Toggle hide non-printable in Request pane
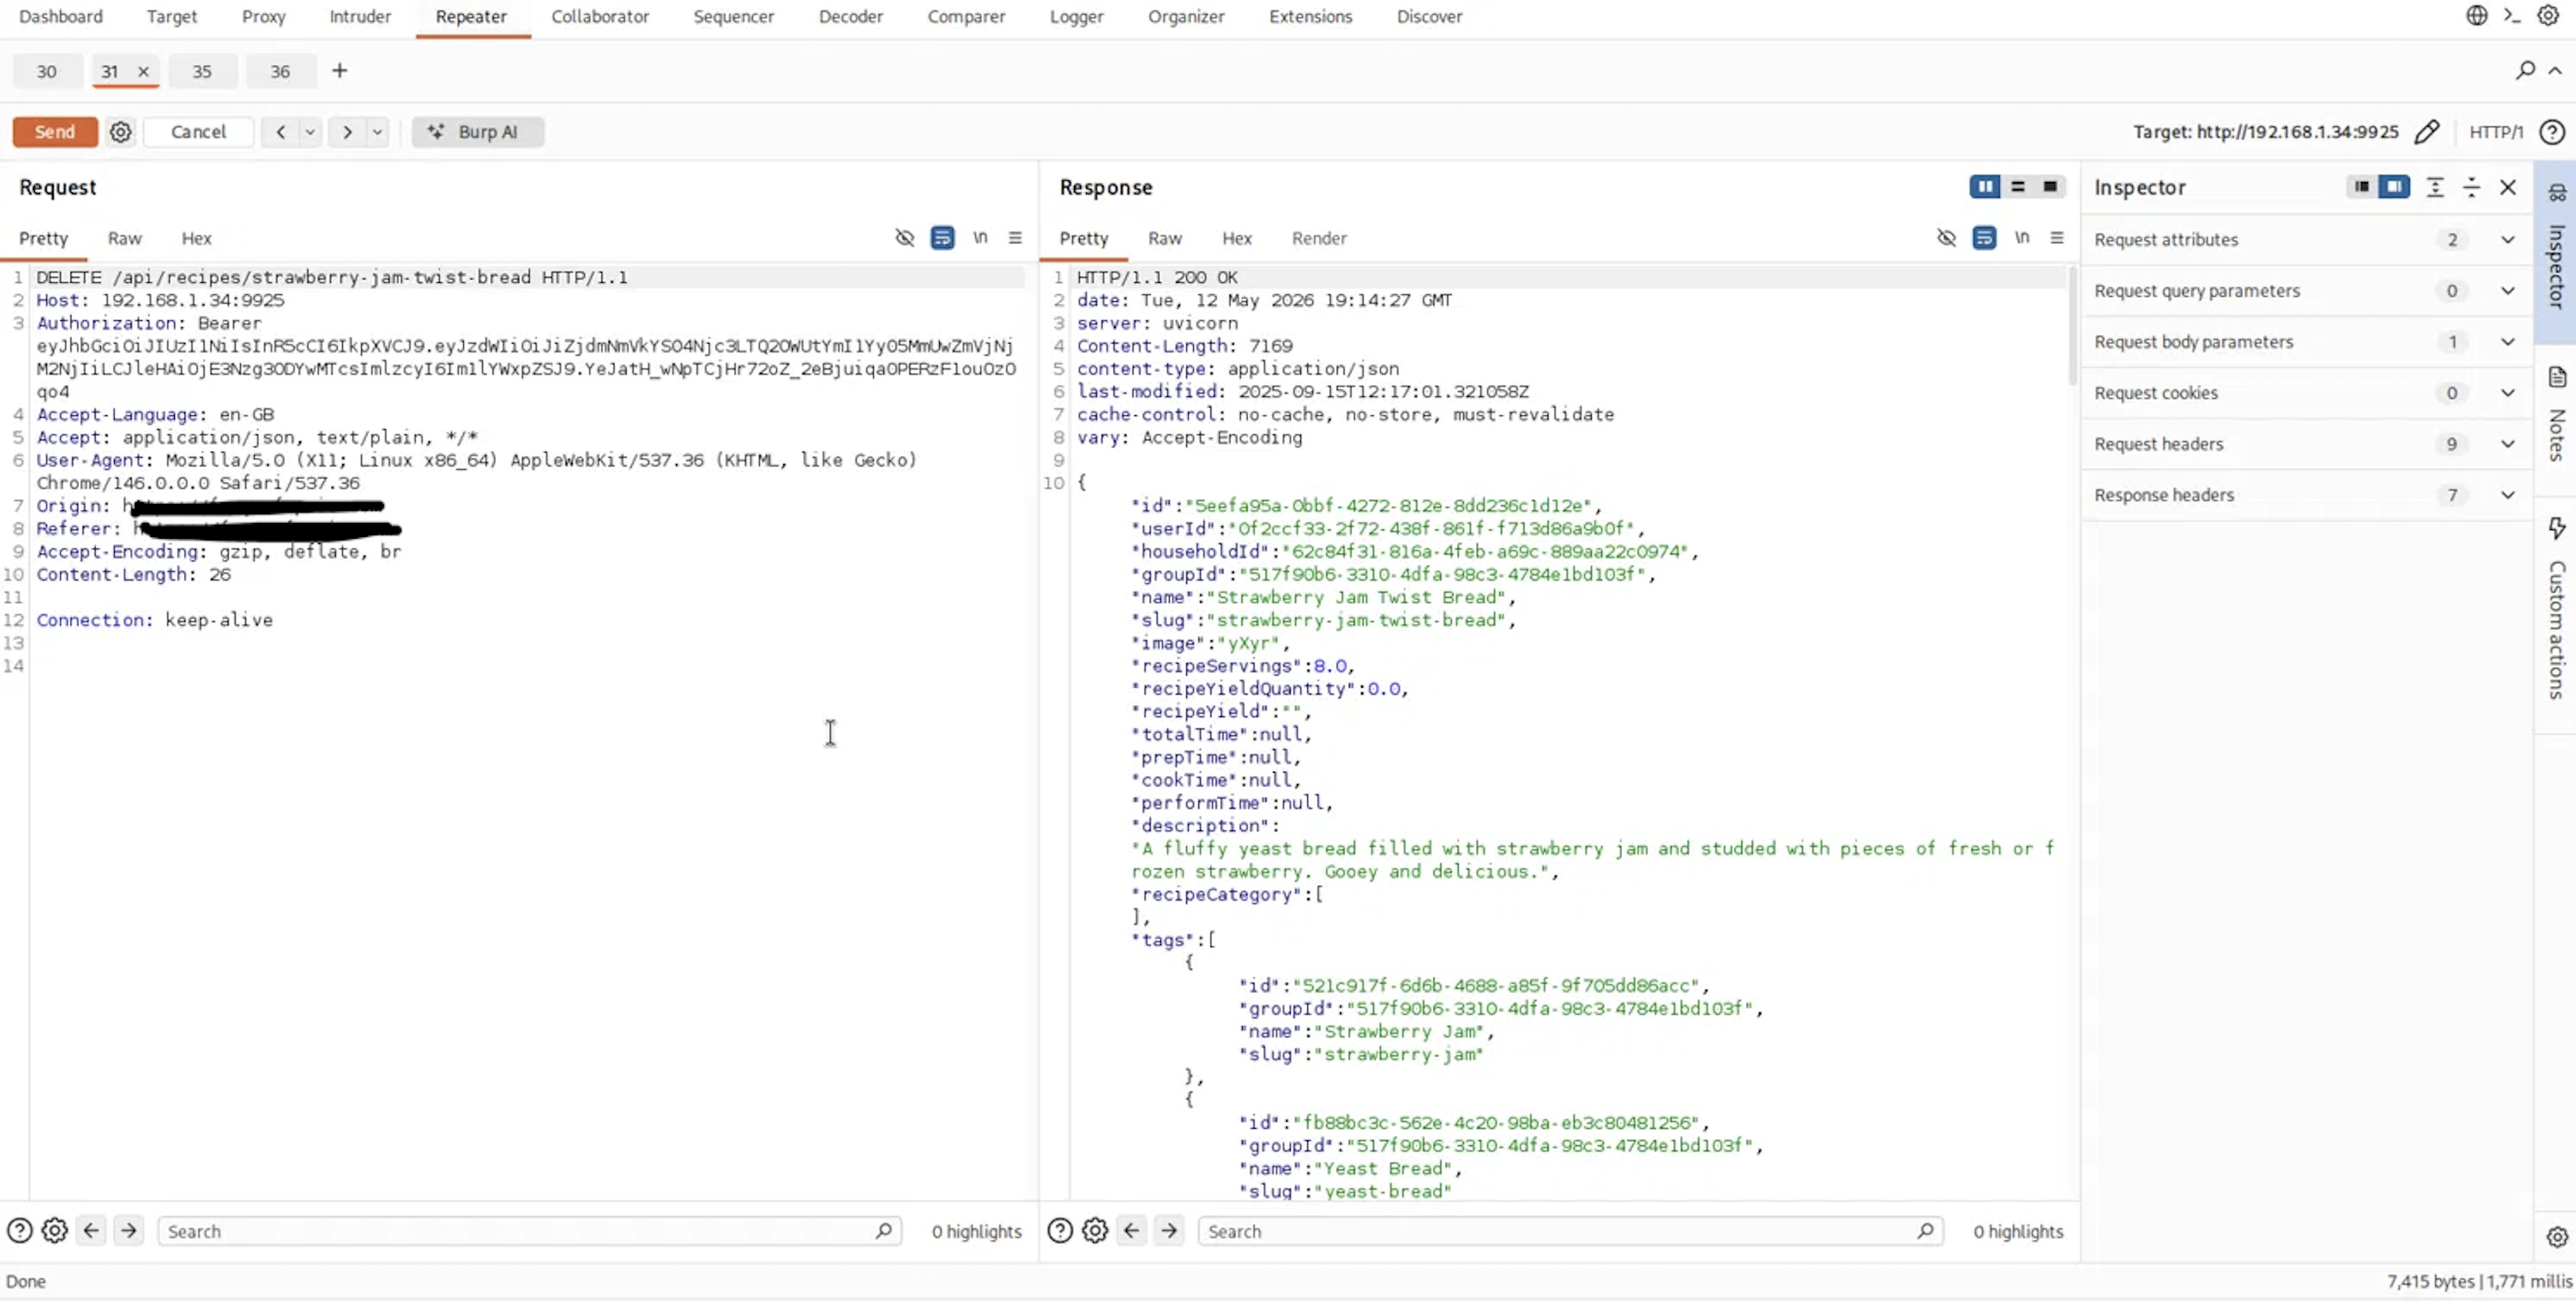This screenshot has height=1302, width=2576. coord(905,238)
